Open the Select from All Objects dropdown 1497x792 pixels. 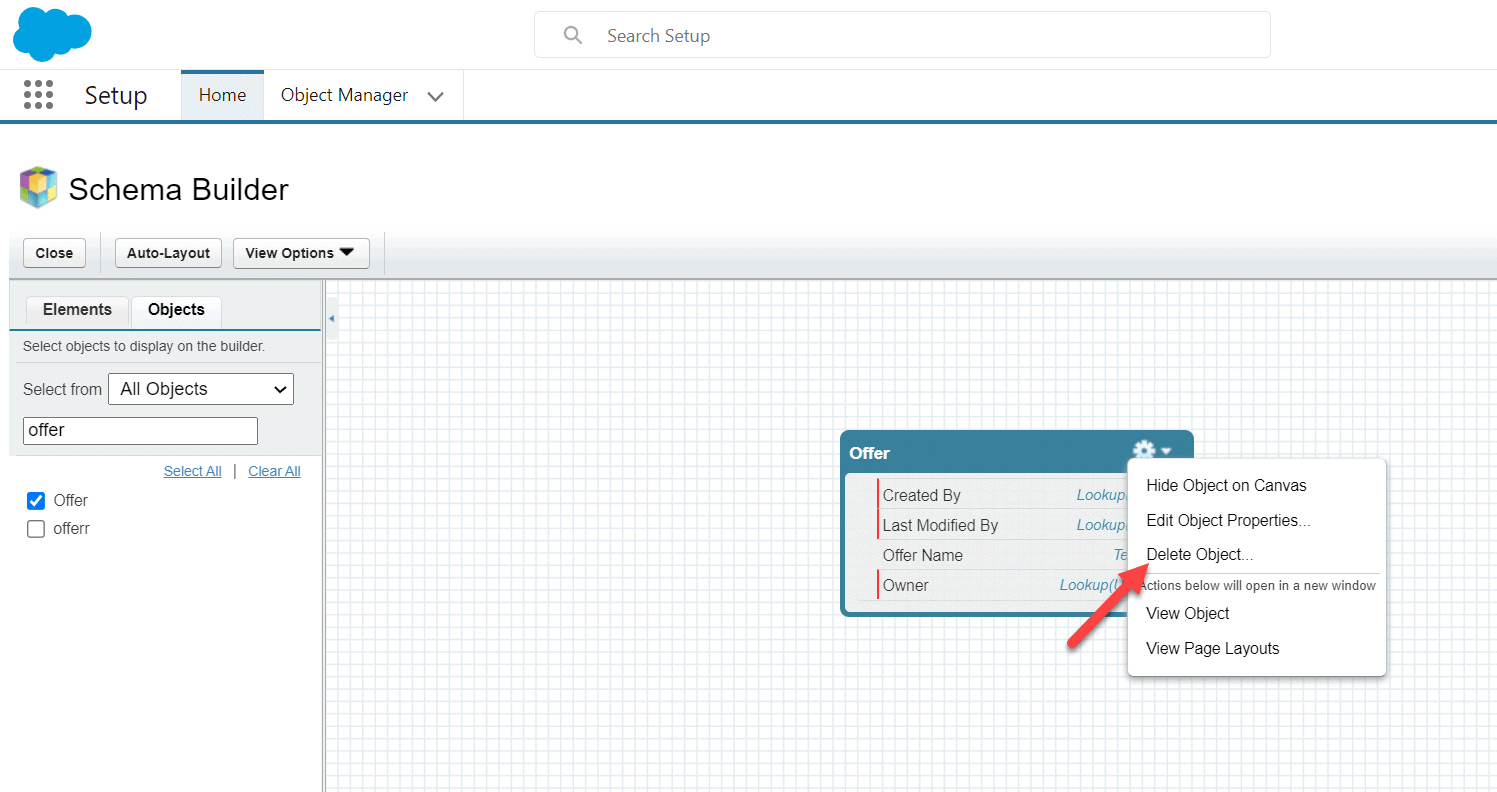point(200,389)
